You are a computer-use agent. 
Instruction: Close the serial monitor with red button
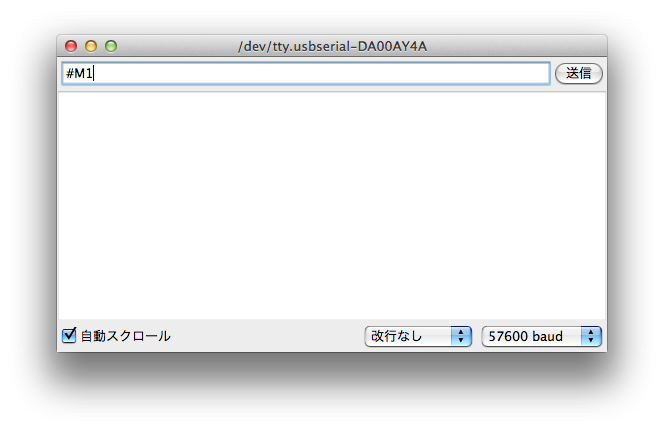71,46
